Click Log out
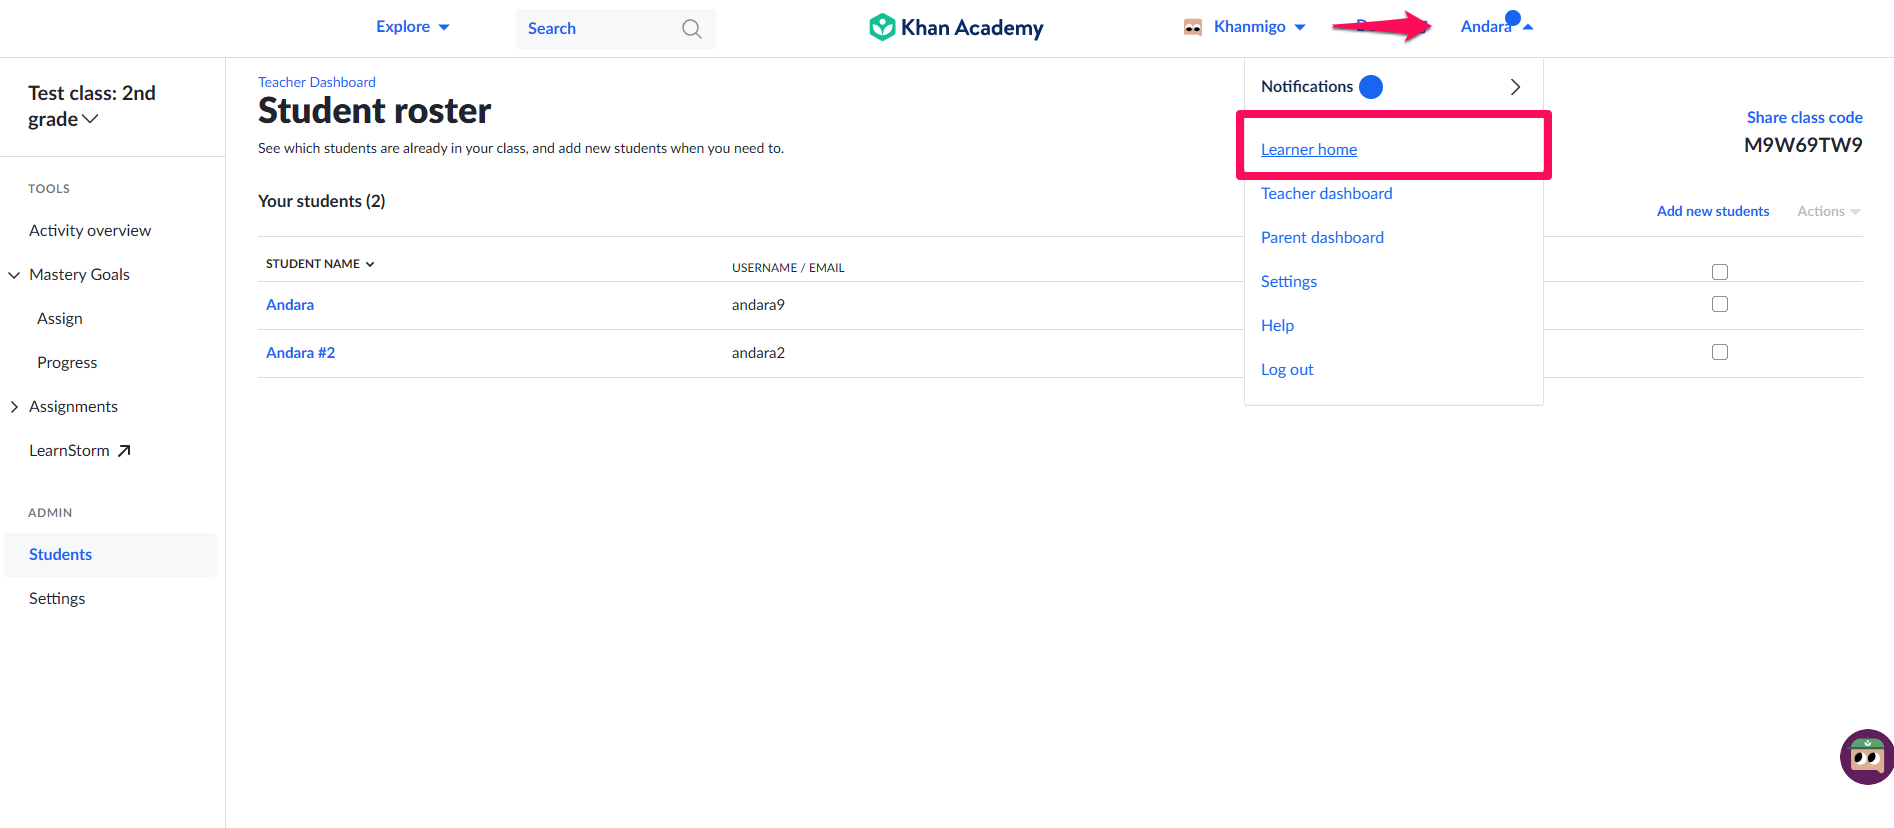 pos(1287,370)
